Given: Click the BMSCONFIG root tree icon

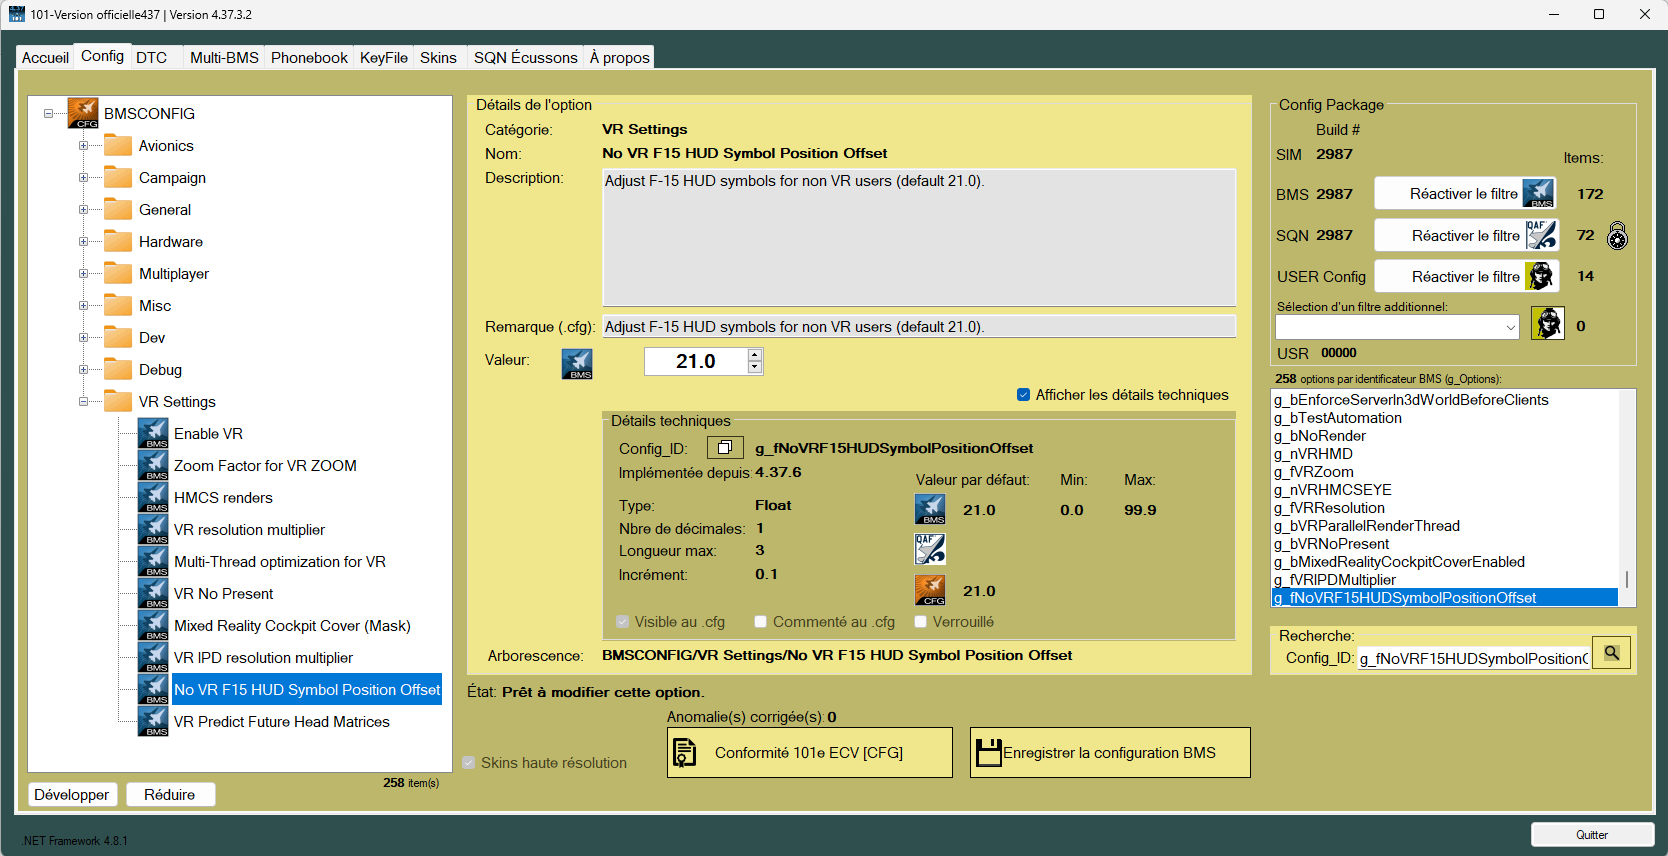Looking at the screenshot, I should [83, 113].
